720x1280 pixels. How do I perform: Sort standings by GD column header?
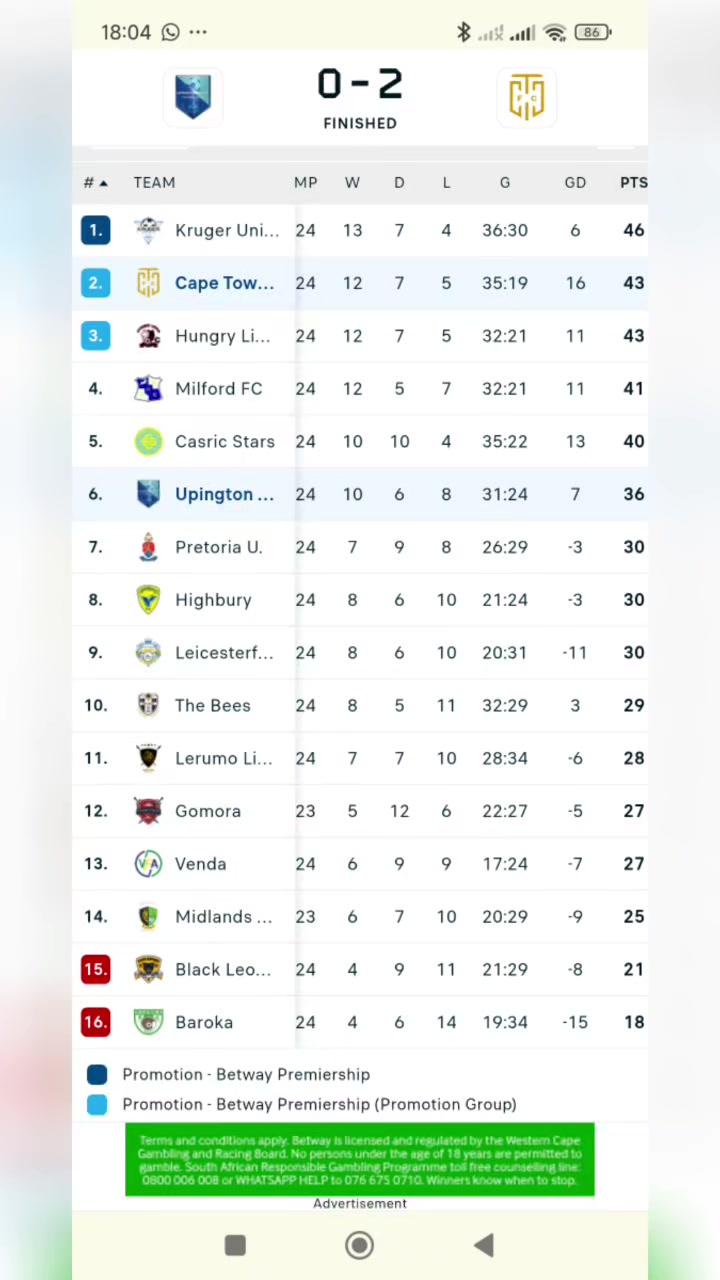[575, 182]
